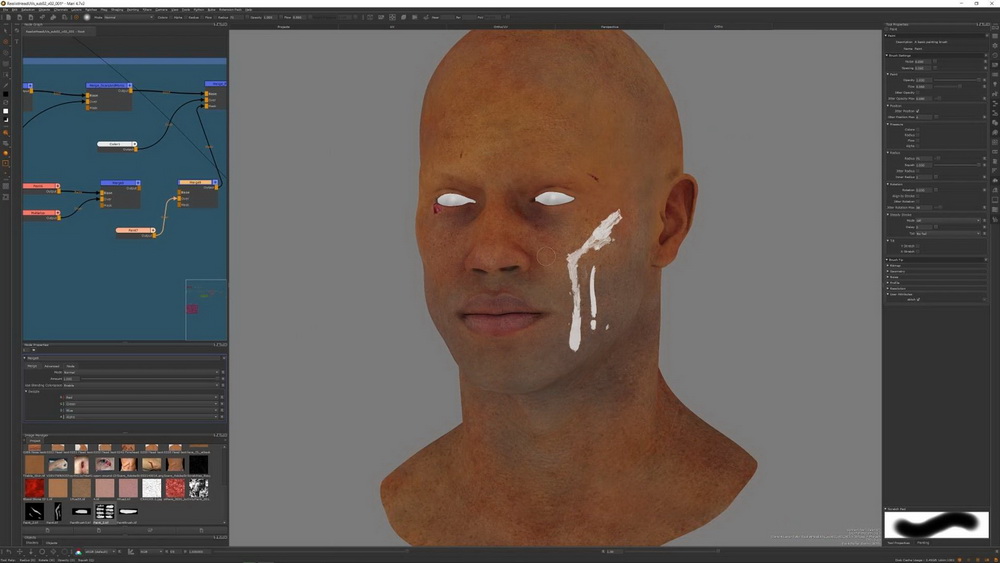Viewport: 1000px width, 563px height.
Task: Open the Advanced tab in Node Properties
Action: click(52, 366)
